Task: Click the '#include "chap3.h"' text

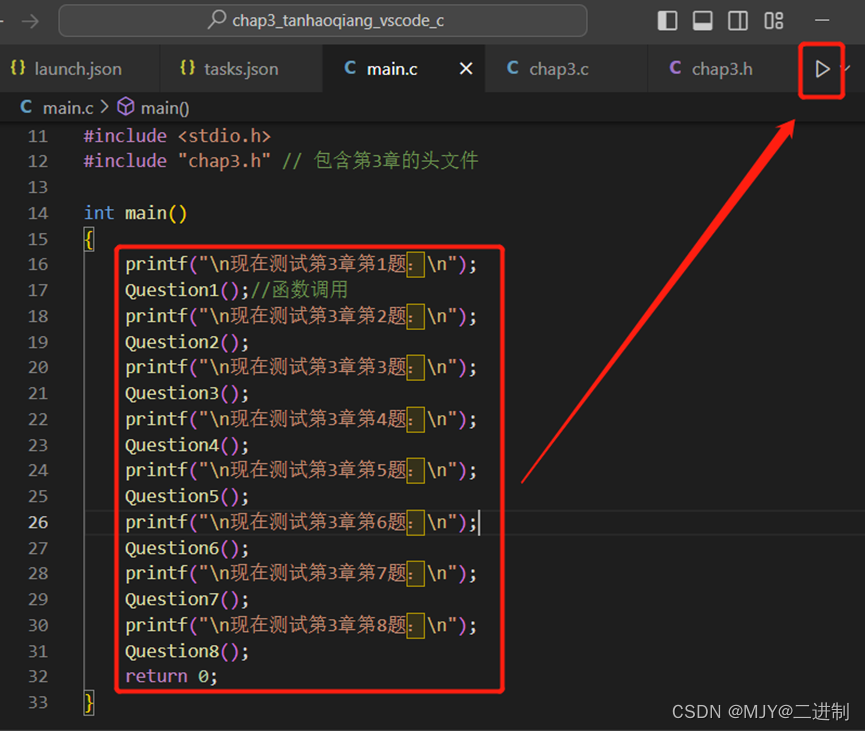Action: point(177,161)
